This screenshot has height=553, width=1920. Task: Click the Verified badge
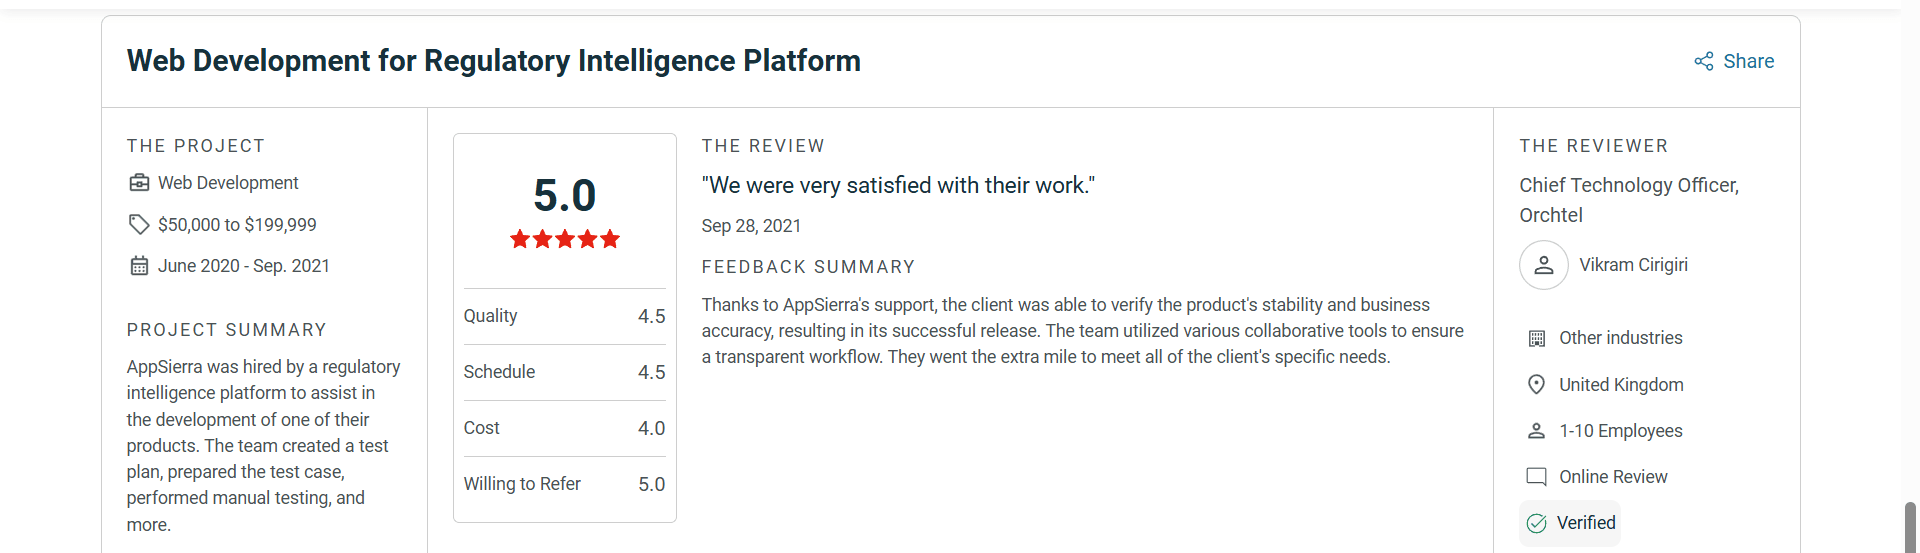click(1570, 523)
